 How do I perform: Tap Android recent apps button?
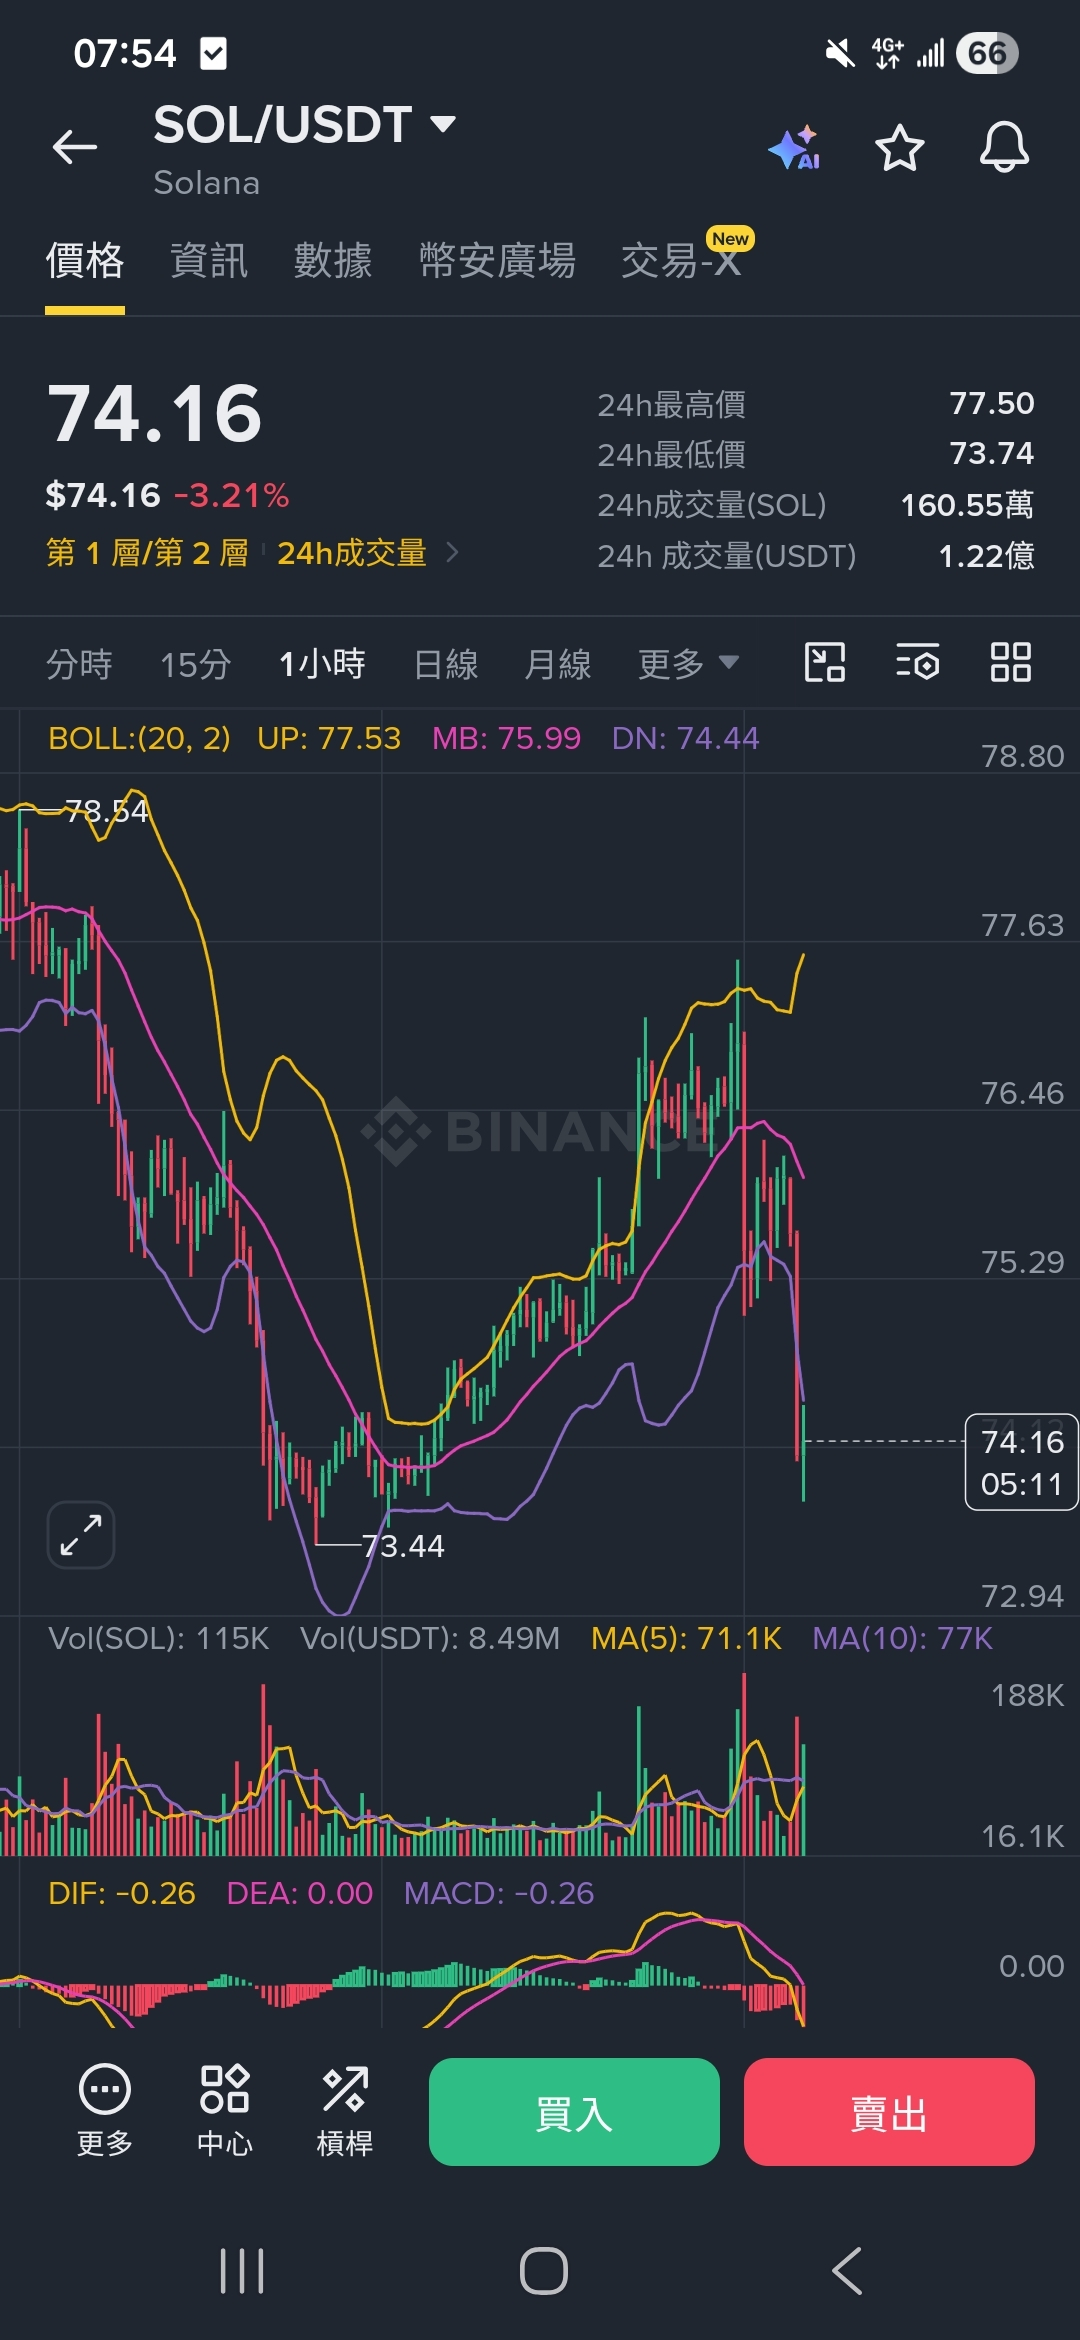[x=242, y=2271]
